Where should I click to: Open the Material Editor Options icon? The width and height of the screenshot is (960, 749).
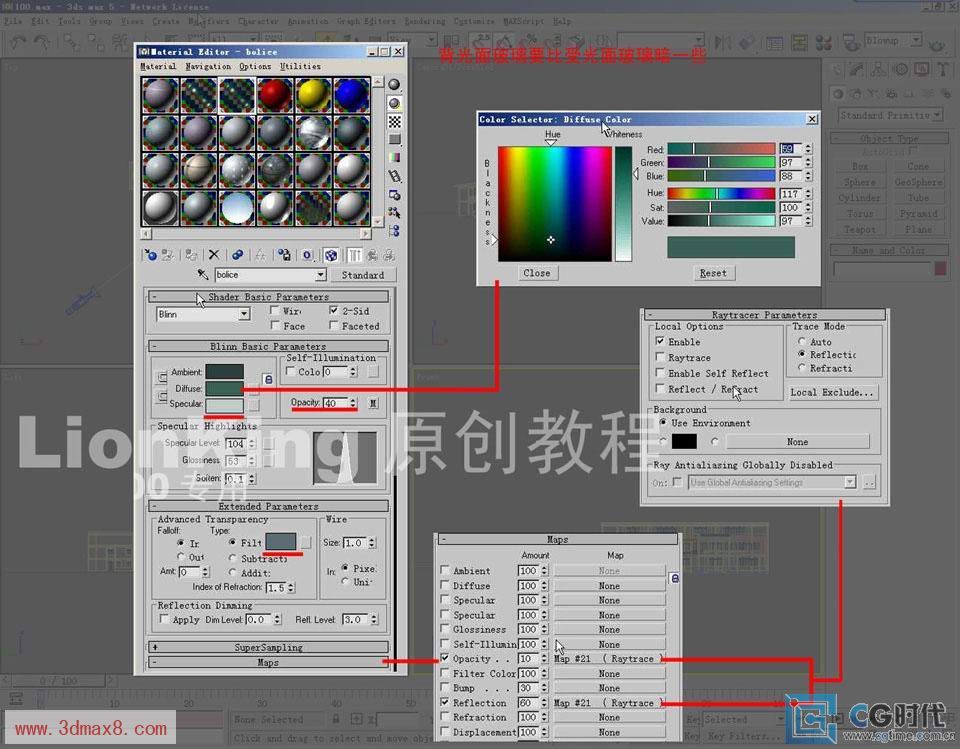[395, 195]
